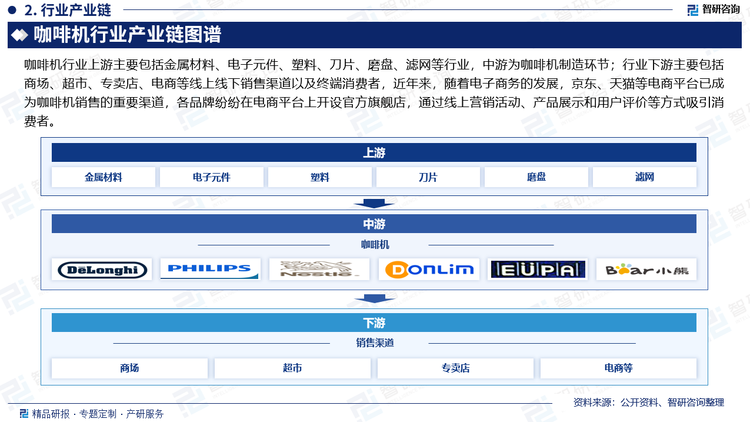The width and height of the screenshot is (750, 422).
Task: Click the small logo beside 精品研报 footer
Action: click(x=24, y=413)
